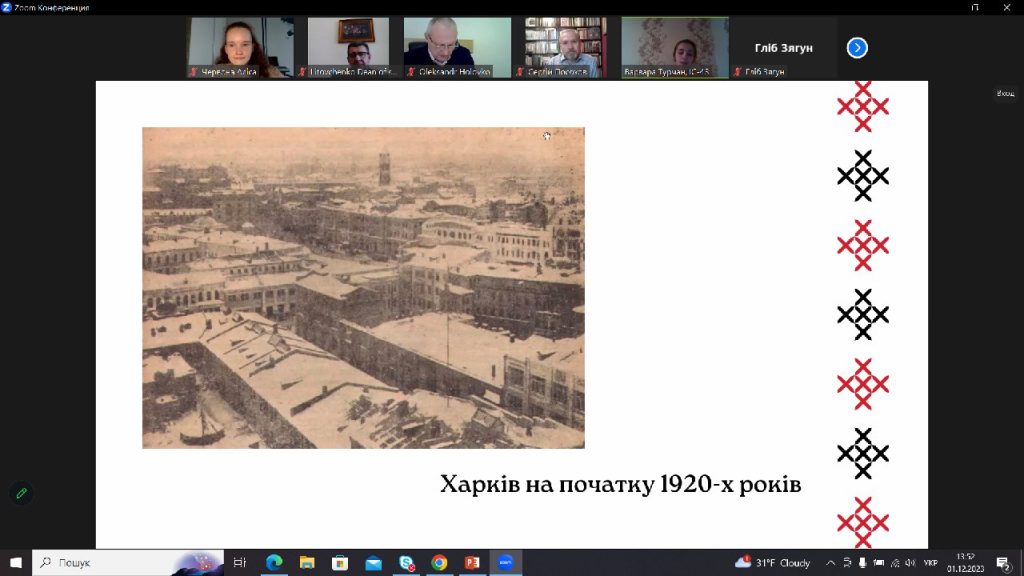Screen dimensions: 1024x576
Task: Show next participants with the blue arrow
Action: pos(857,48)
